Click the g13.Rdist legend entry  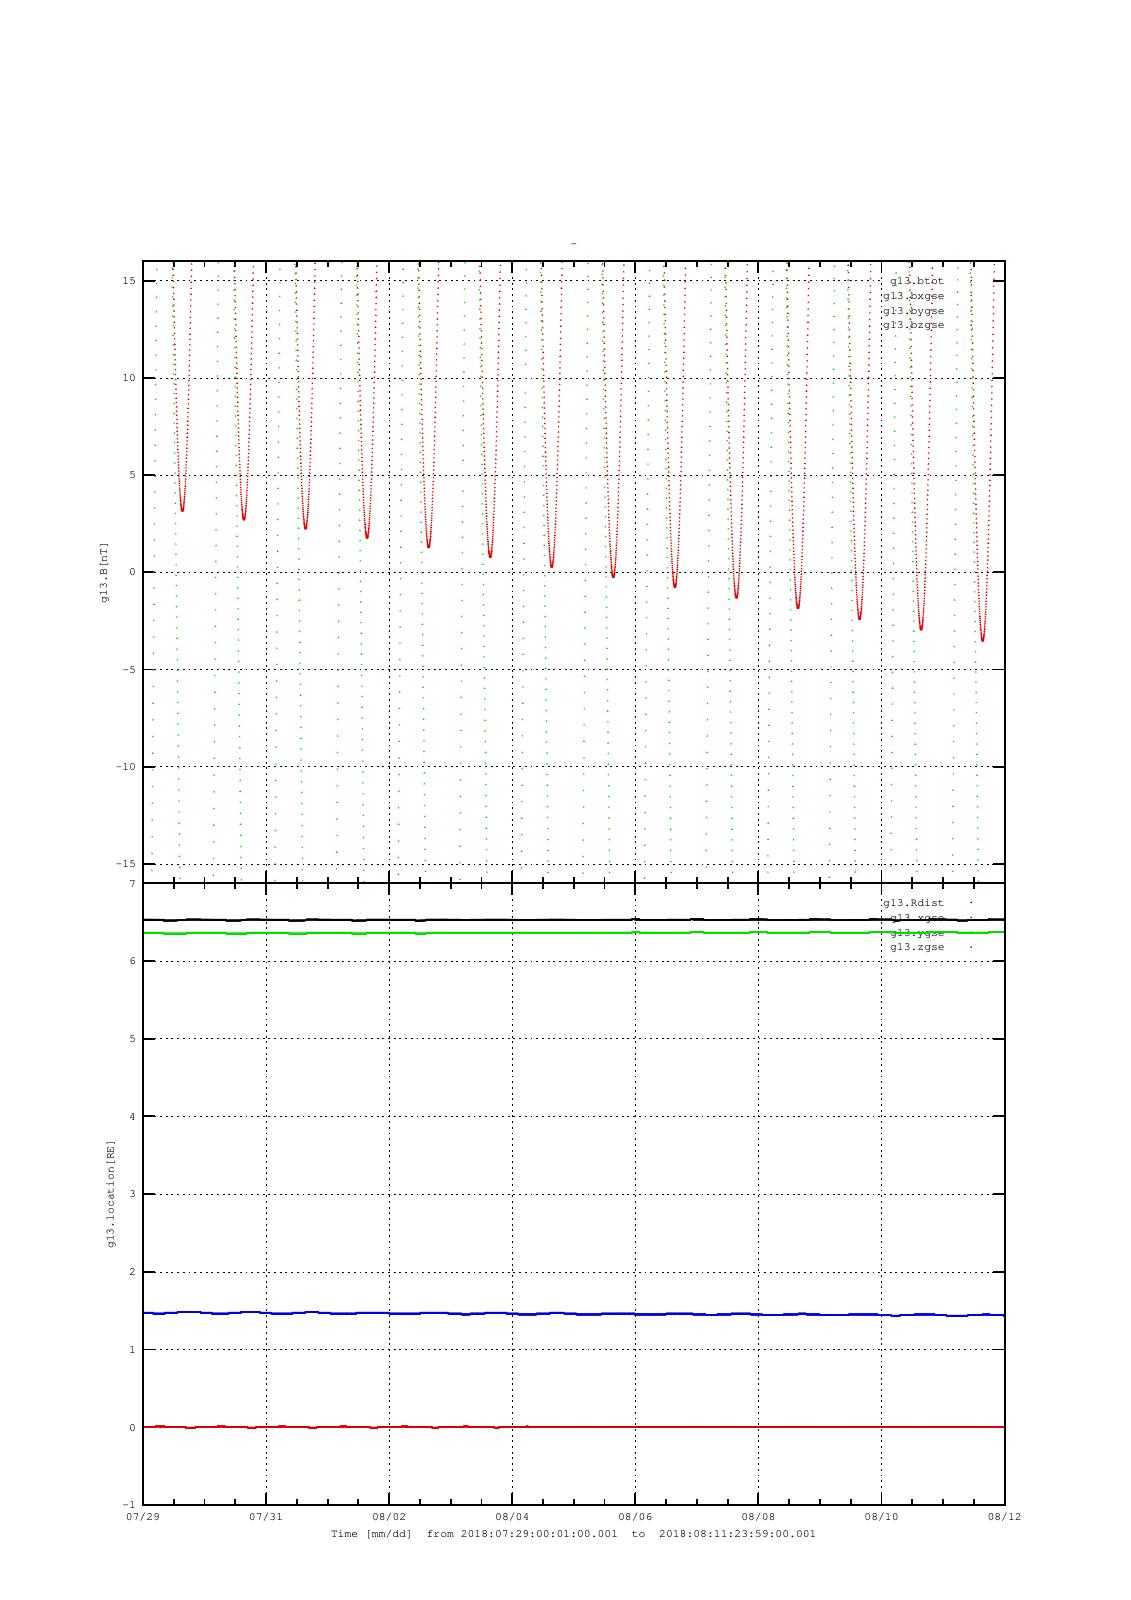(913, 903)
